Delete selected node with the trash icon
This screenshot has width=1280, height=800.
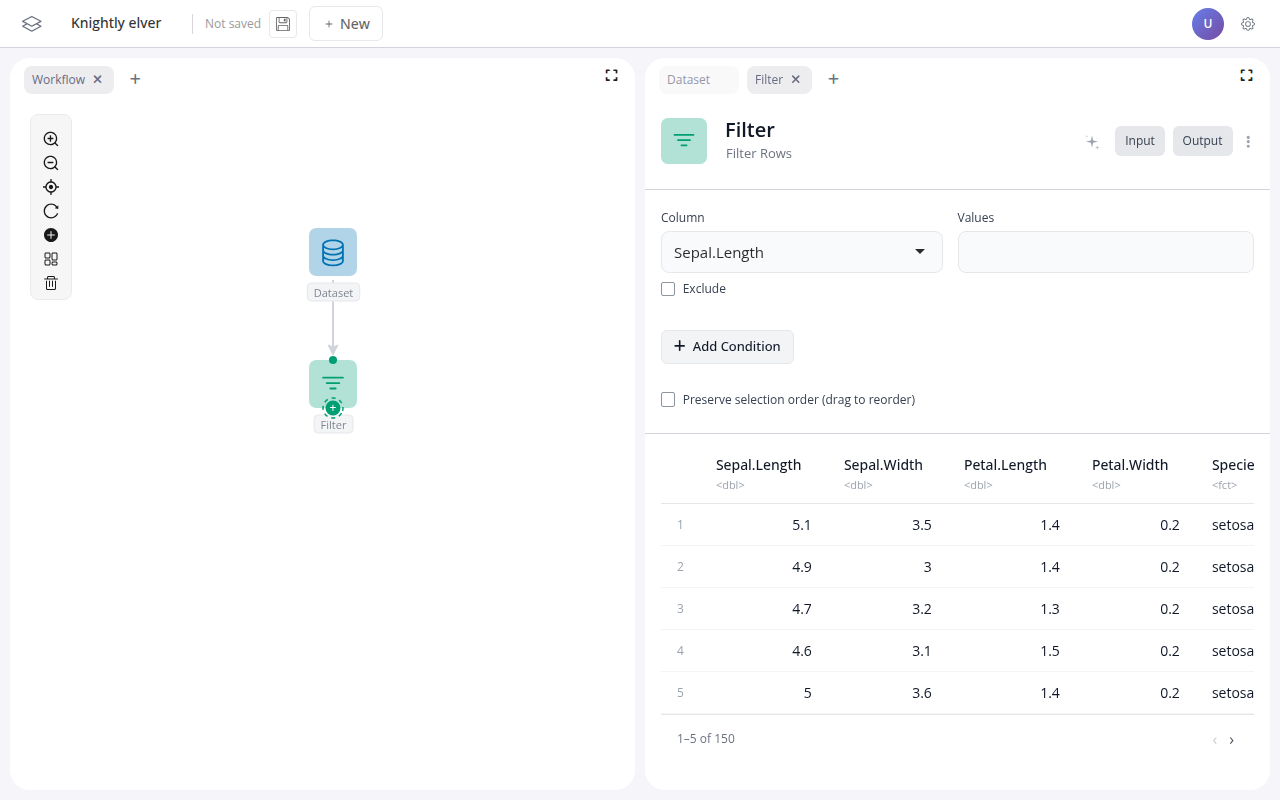tap(50, 283)
